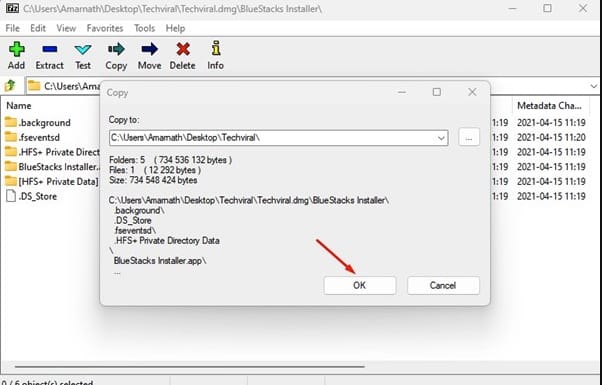Go up one folder level arrow
This screenshot has width=602, height=385.
[10, 86]
